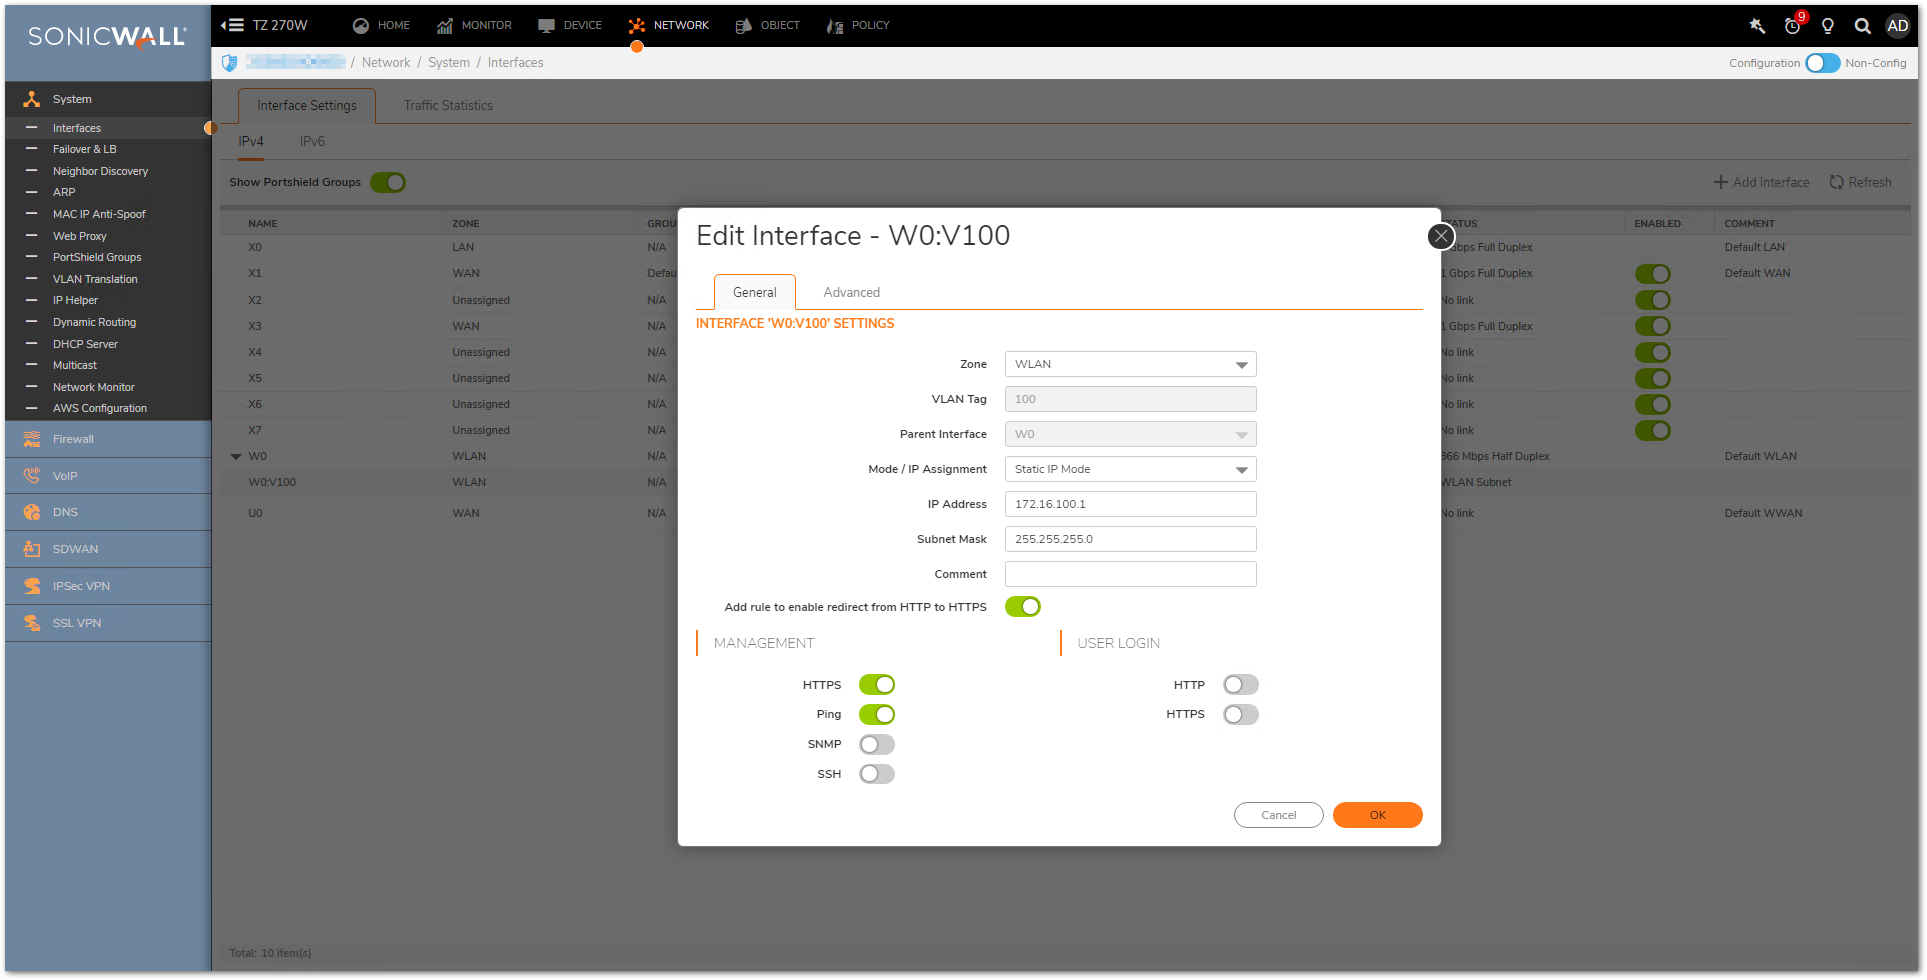Click the lightbulb tips icon

click(1828, 26)
